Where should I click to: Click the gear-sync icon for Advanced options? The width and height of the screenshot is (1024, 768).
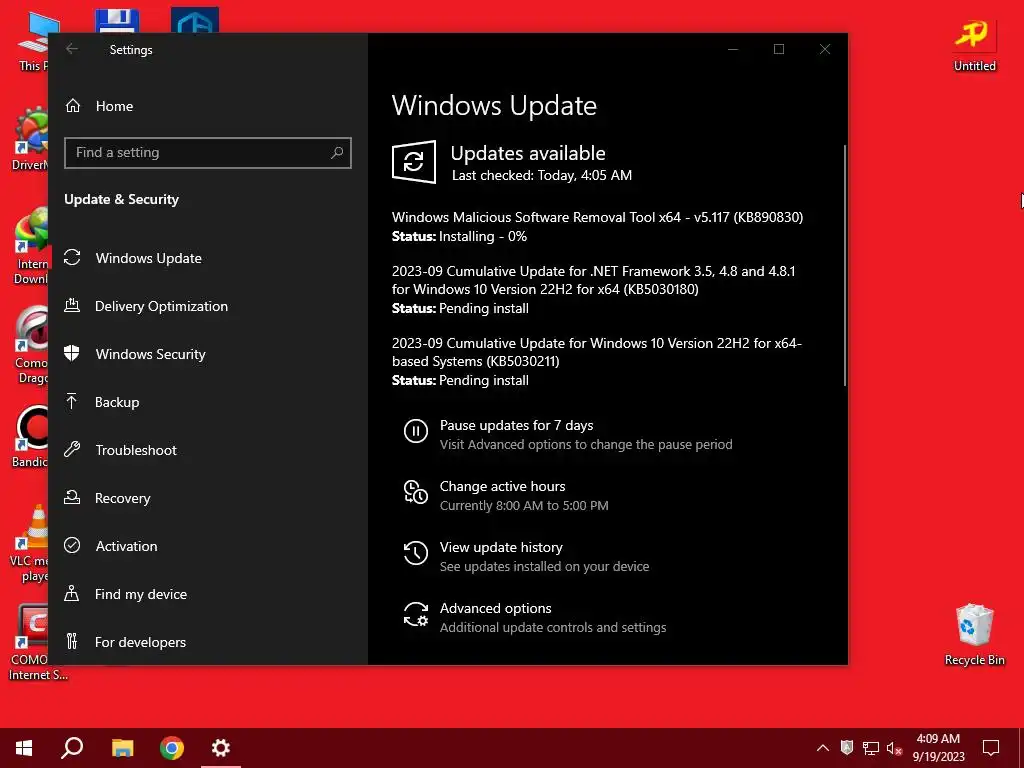pyautogui.click(x=415, y=615)
